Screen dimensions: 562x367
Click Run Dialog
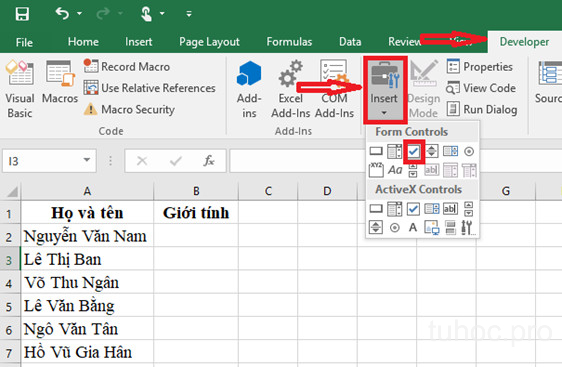coord(481,109)
